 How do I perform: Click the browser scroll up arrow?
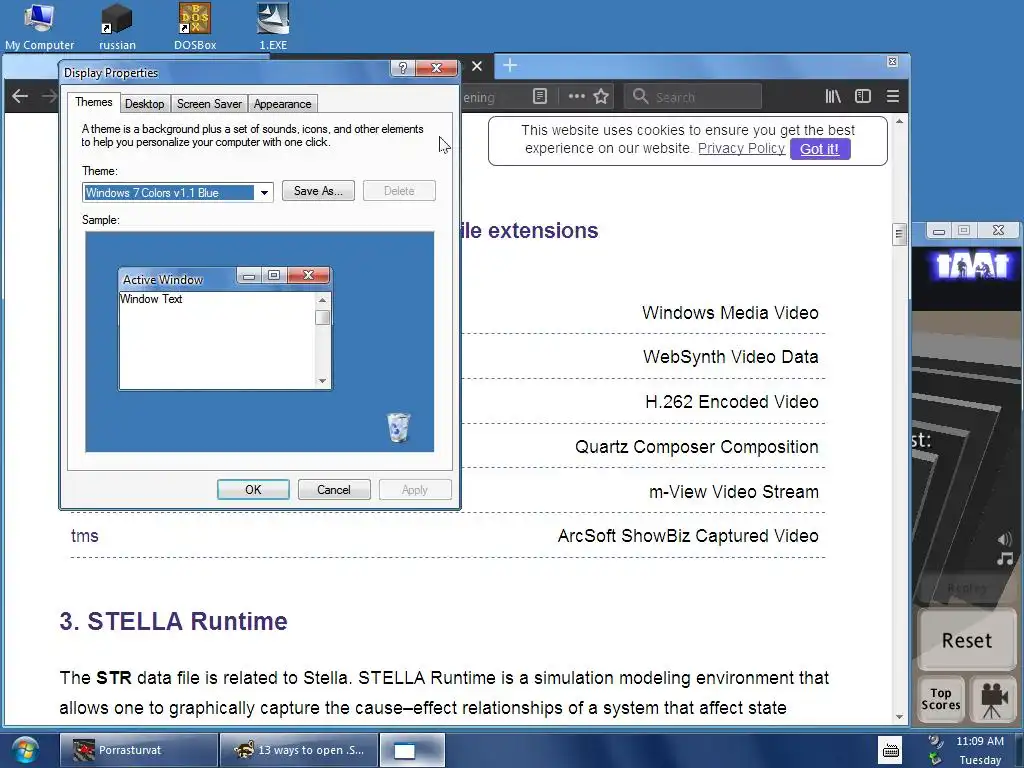(899, 121)
